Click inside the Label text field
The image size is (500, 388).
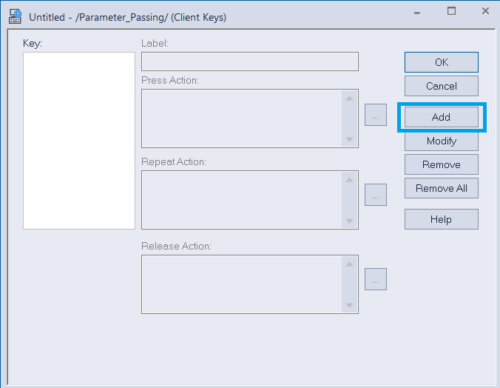(250, 61)
